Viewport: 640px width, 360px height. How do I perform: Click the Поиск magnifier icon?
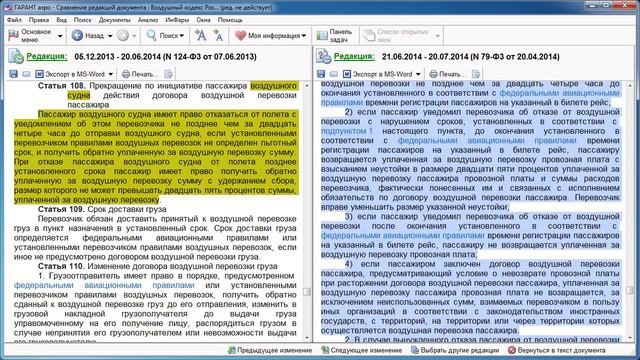coord(151,35)
